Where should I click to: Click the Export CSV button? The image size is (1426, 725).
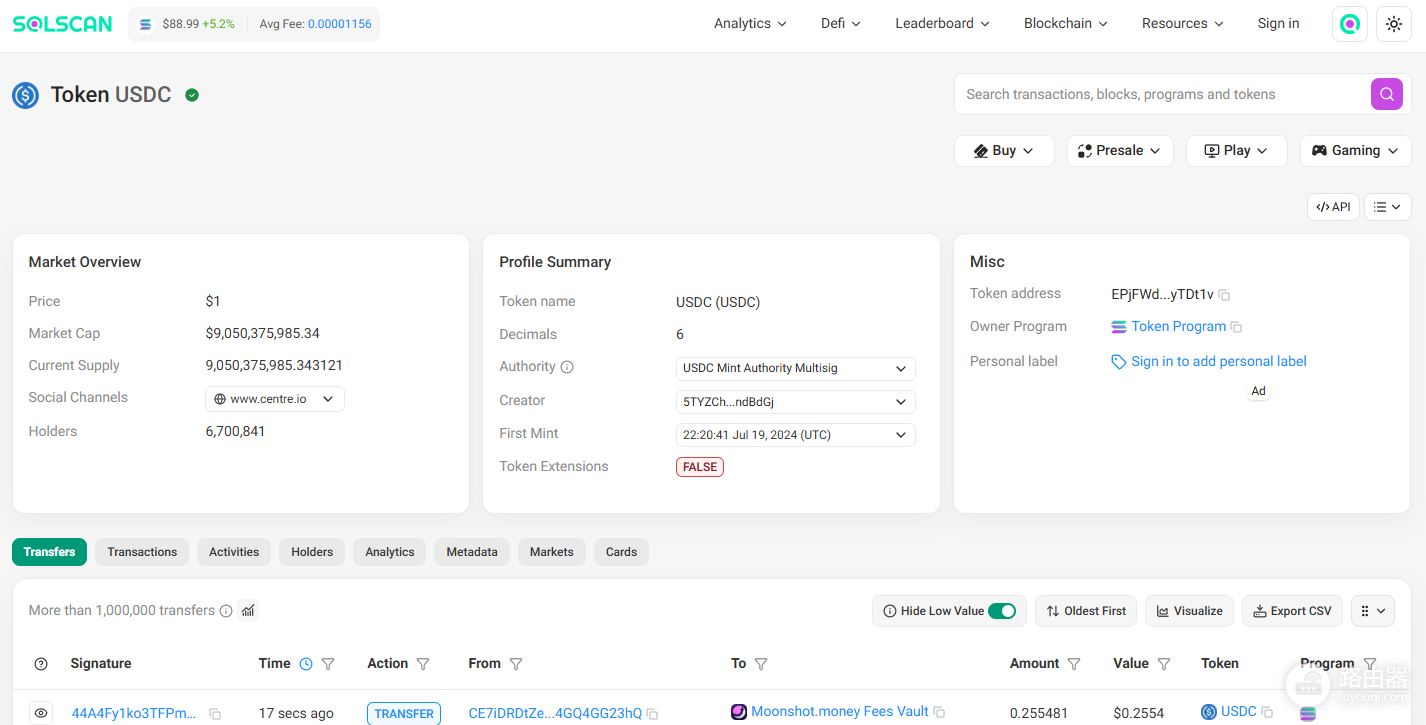1292,611
